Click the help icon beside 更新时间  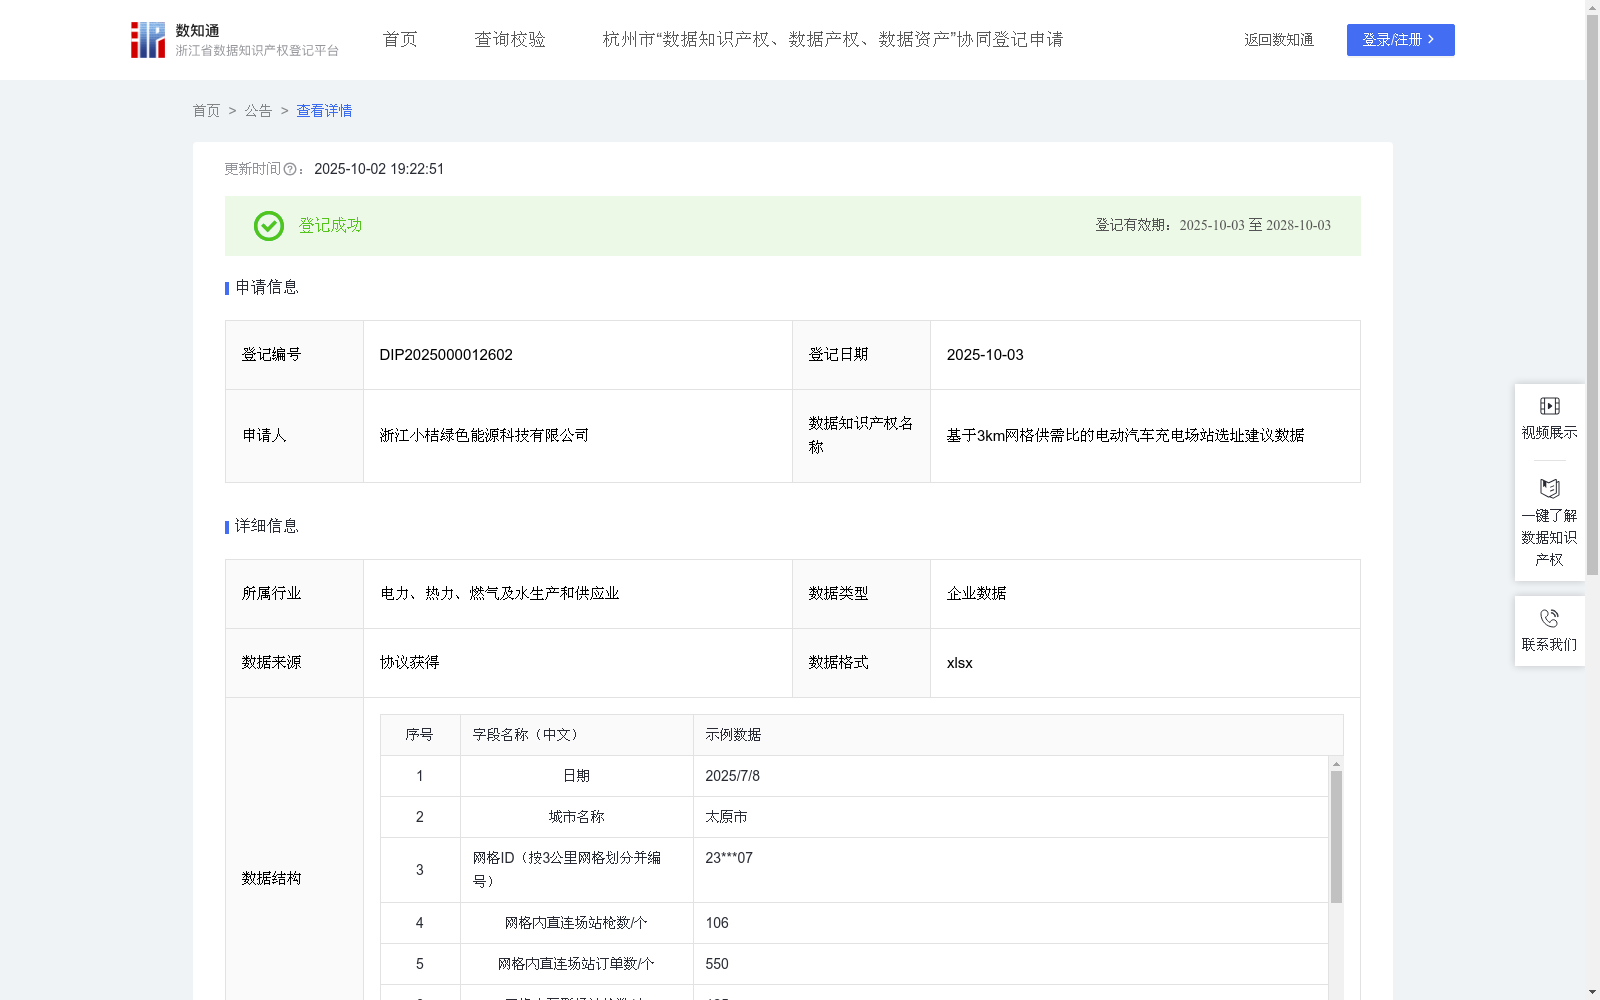[290, 169]
